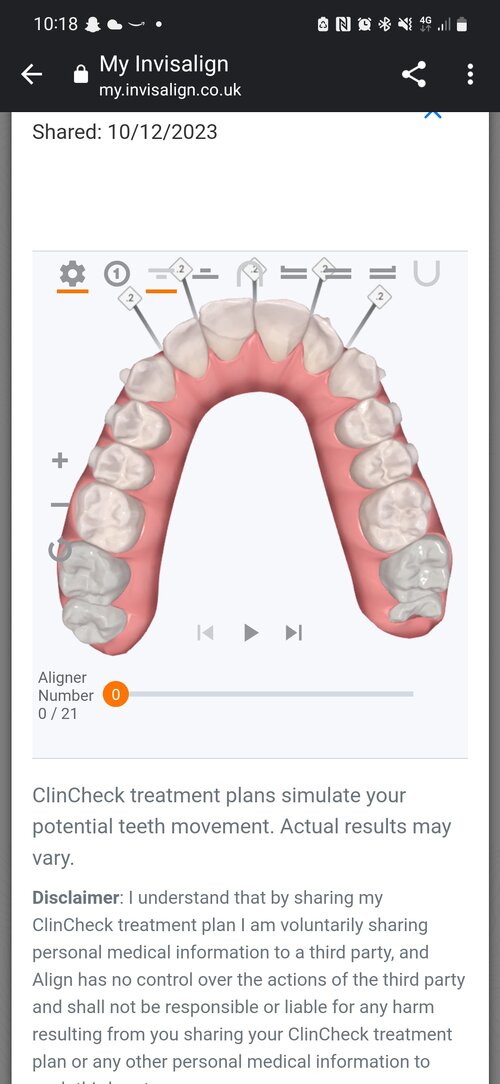Click the reset rotation circular arrow icon

[x=59, y=550]
